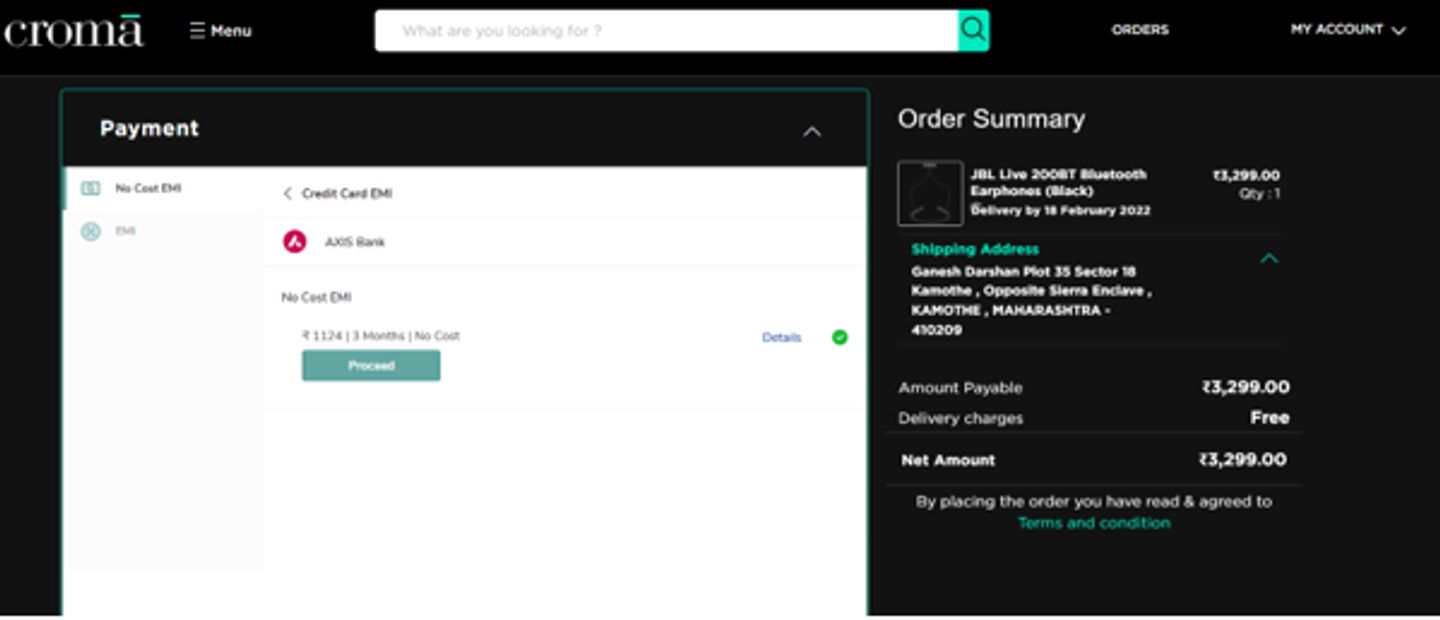
Task: Click the Credit Card EMI heading text
Action: pos(347,194)
